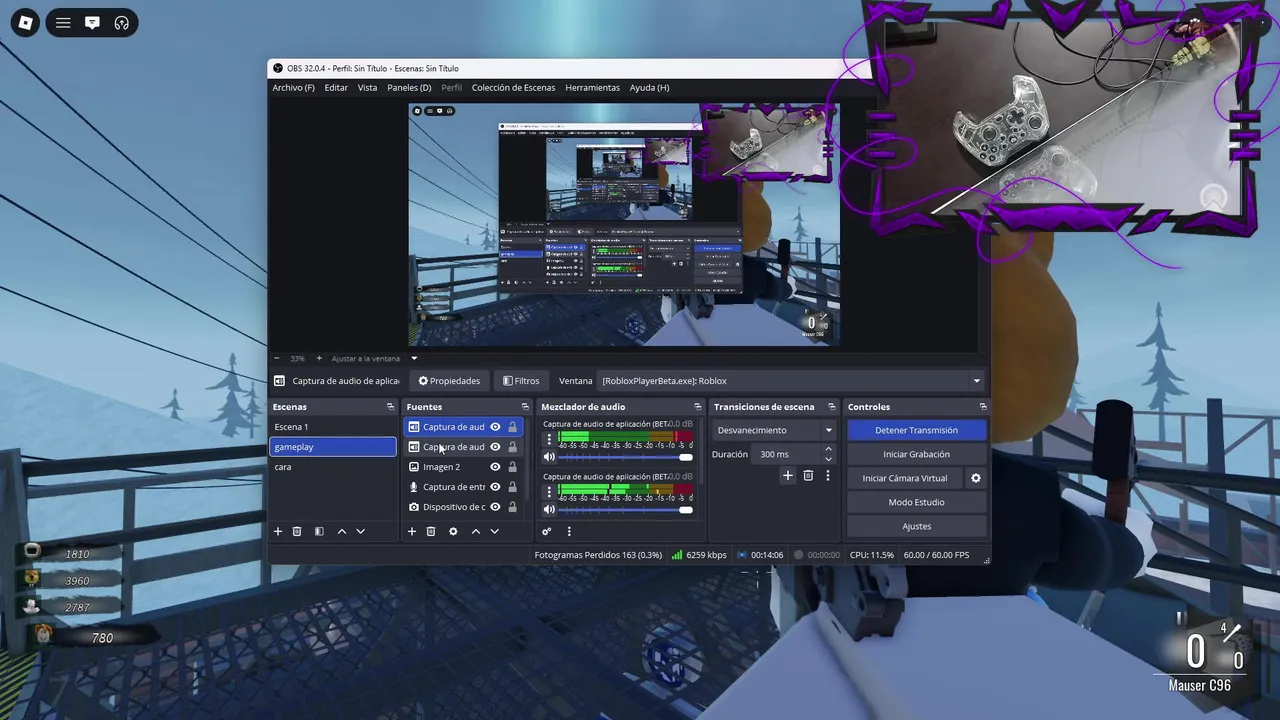Click Iniciar Grabación button
1280x720 pixels.
[917, 454]
